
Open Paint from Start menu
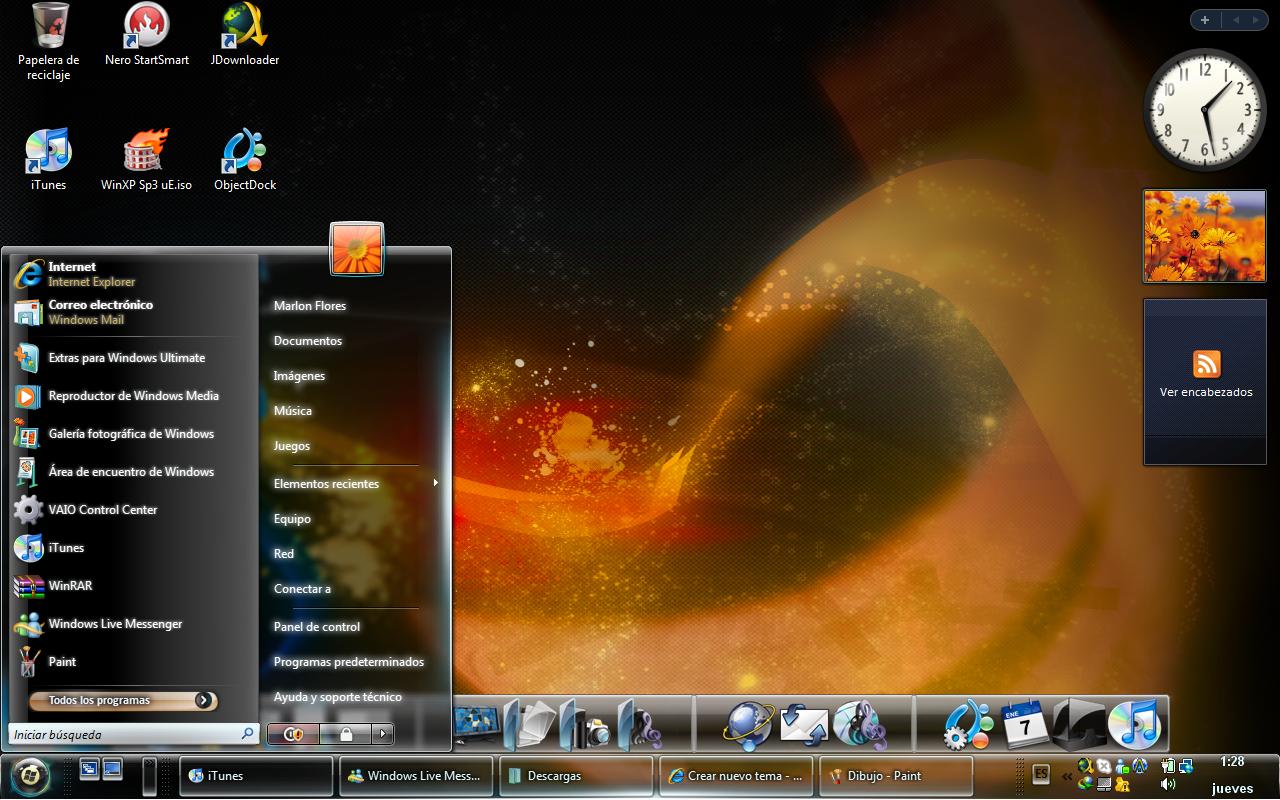coord(133,662)
